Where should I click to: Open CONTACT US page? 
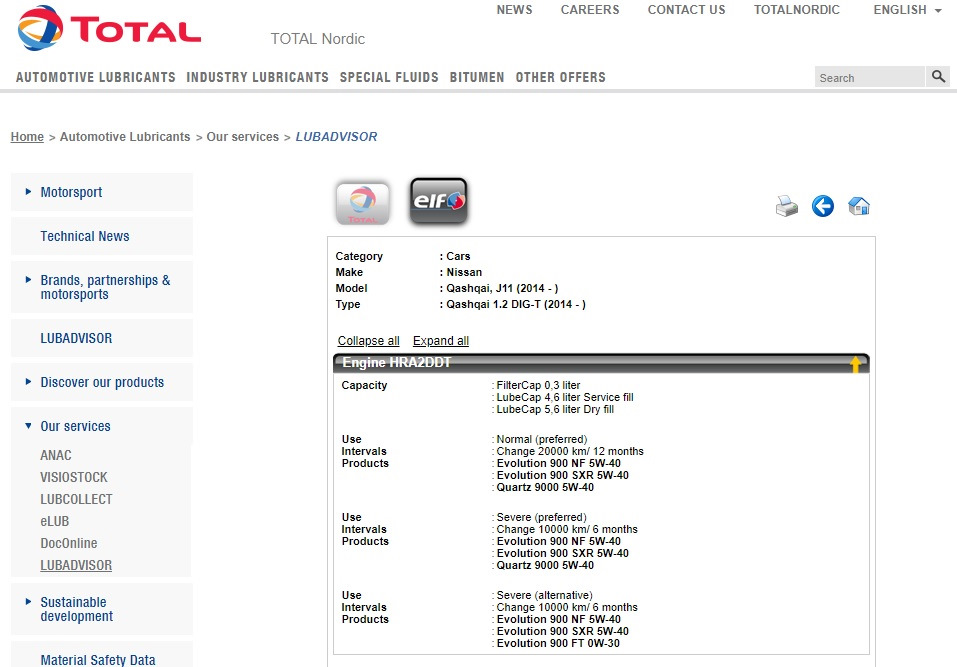(x=687, y=10)
